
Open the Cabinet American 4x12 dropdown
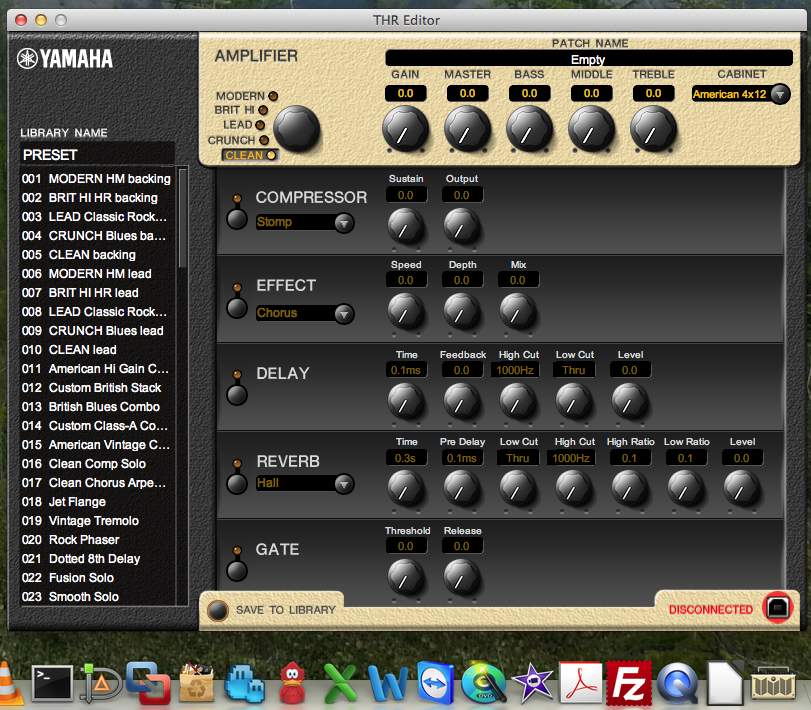[740, 94]
